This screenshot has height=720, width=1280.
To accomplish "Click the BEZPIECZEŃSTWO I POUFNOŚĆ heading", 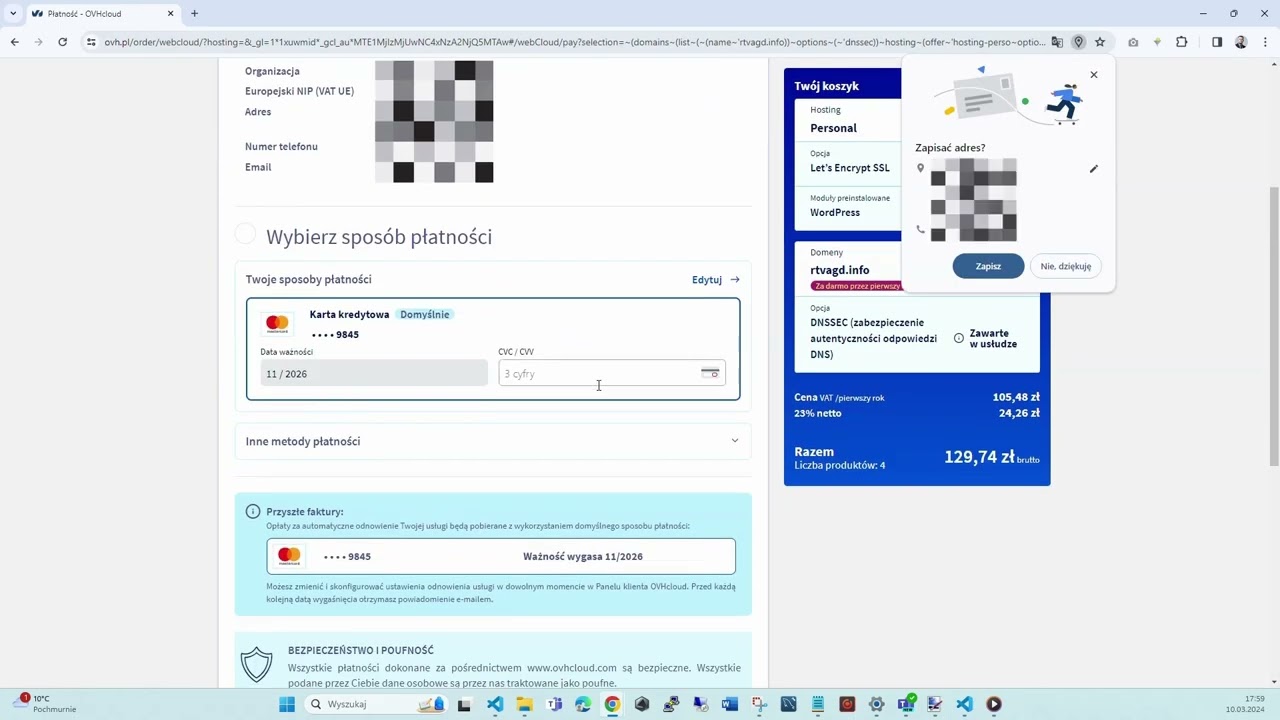I will tap(361, 650).
